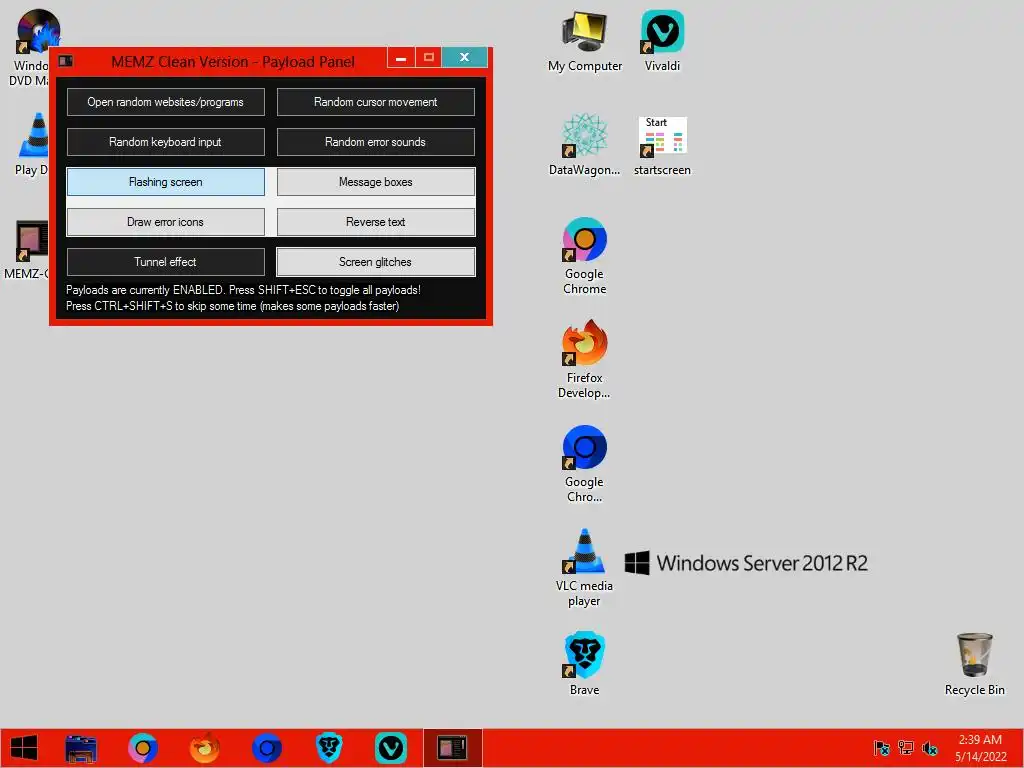Click the 'Press CTRL+SHIFT+S to skip' text
The width and height of the screenshot is (1024, 768).
(x=232, y=306)
